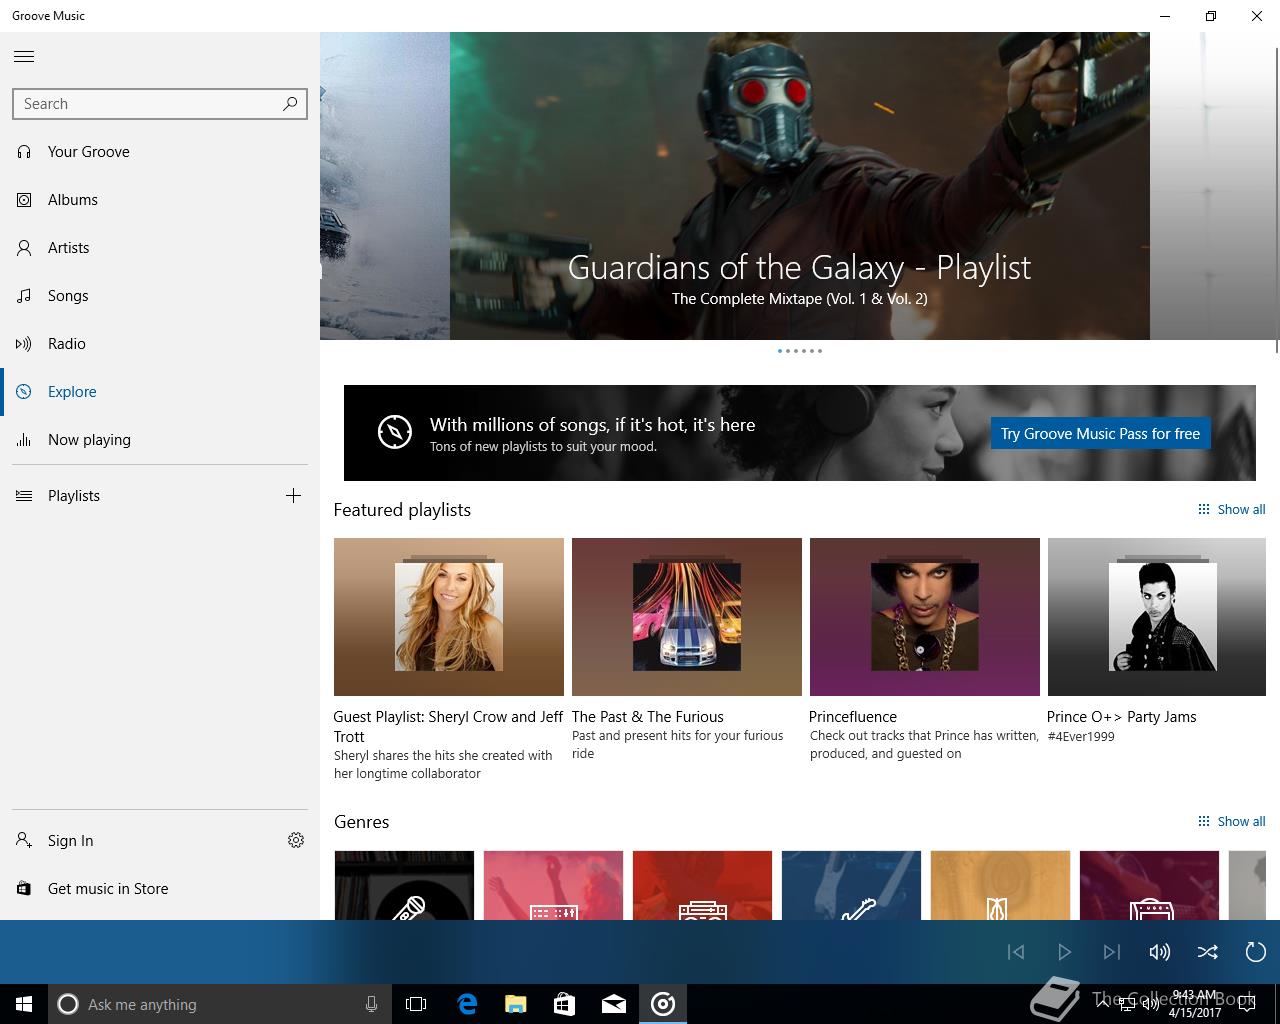Open the hamburger navigation menu
The height and width of the screenshot is (1024, 1280).
(x=24, y=57)
